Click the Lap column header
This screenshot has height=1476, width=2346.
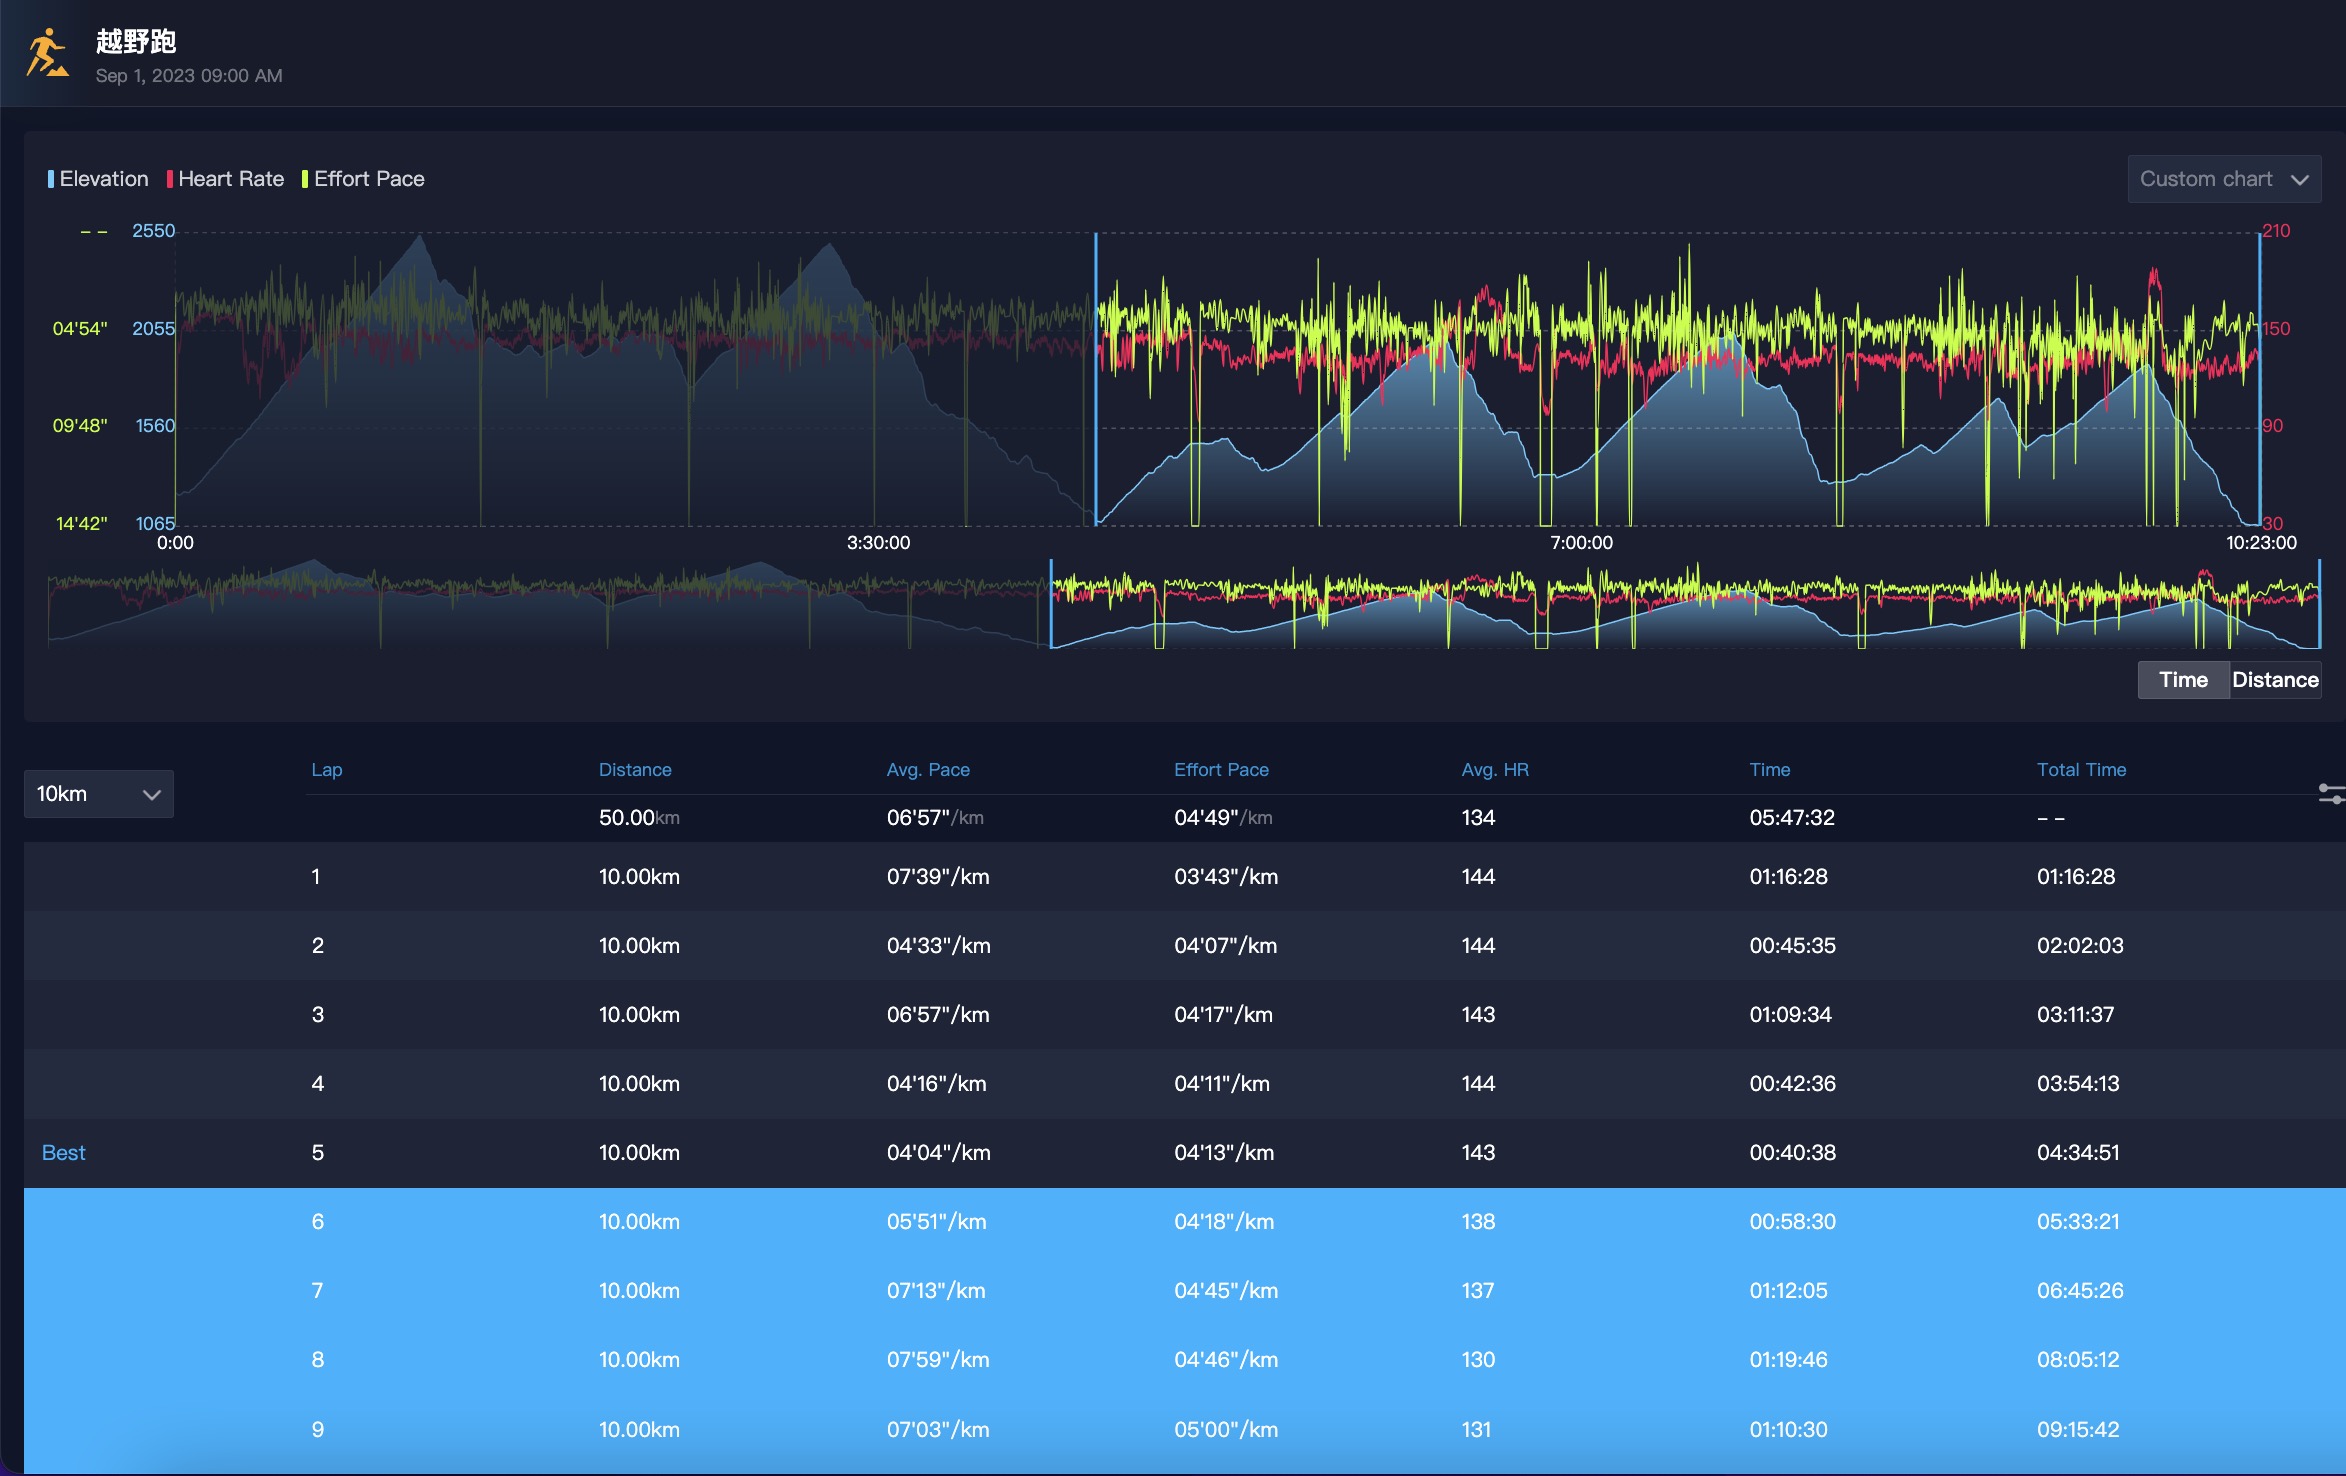[x=327, y=770]
